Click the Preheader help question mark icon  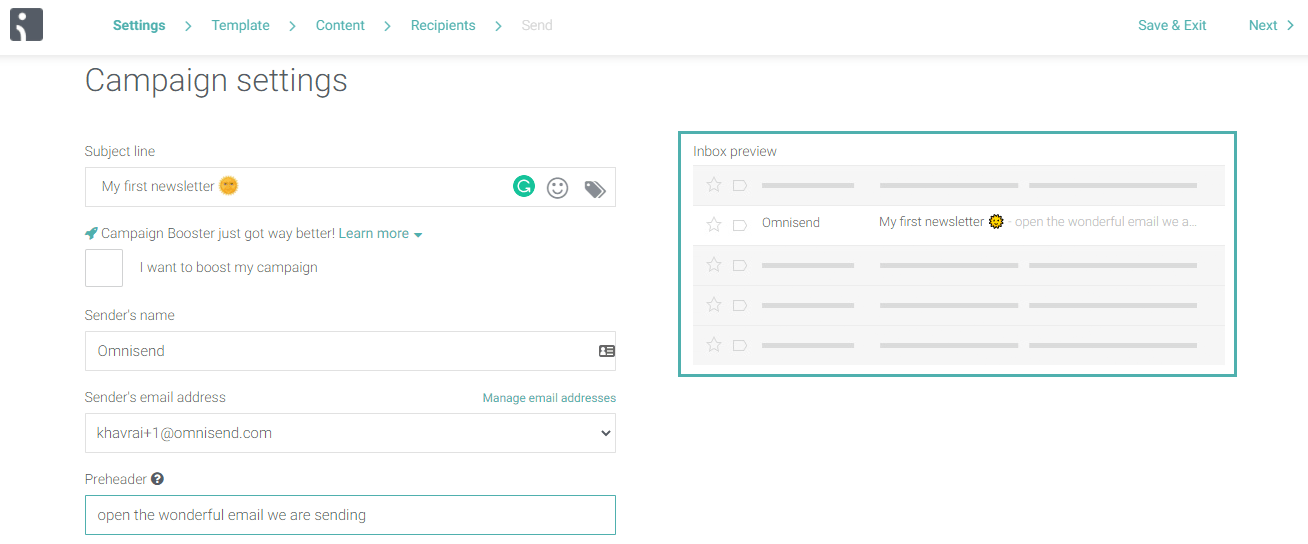click(157, 479)
